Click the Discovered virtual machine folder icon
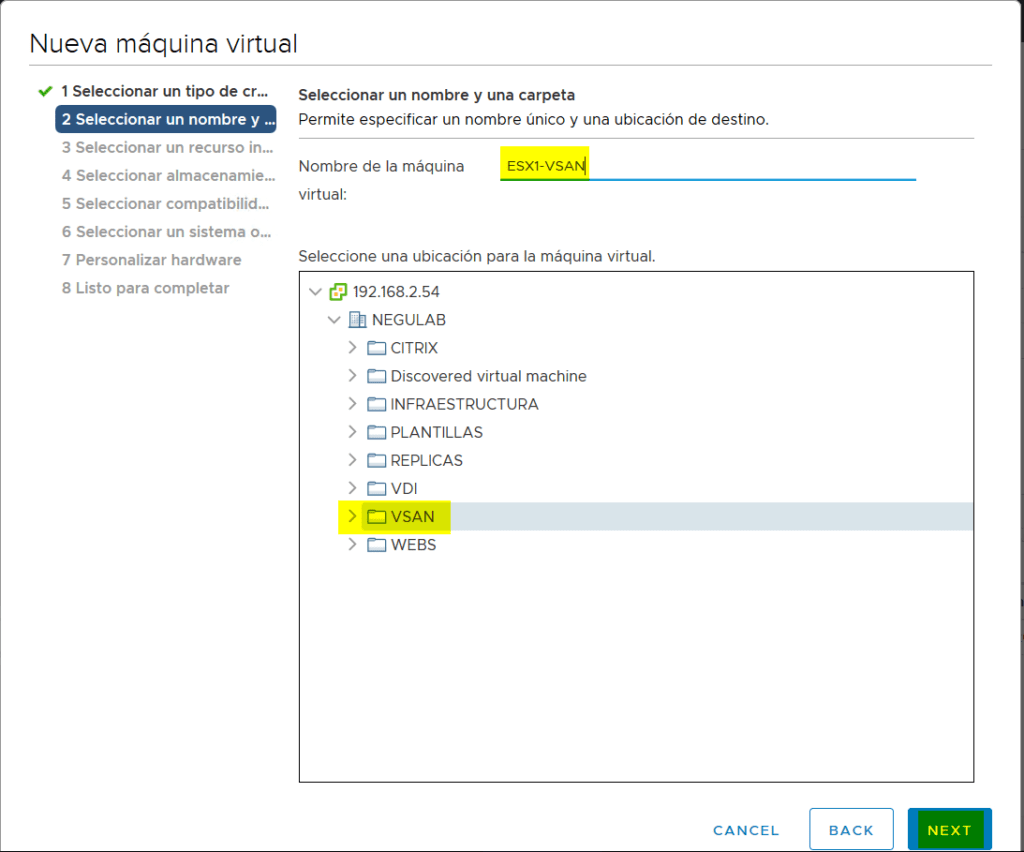The image size is (1024, 852). [x=376, y=376]
